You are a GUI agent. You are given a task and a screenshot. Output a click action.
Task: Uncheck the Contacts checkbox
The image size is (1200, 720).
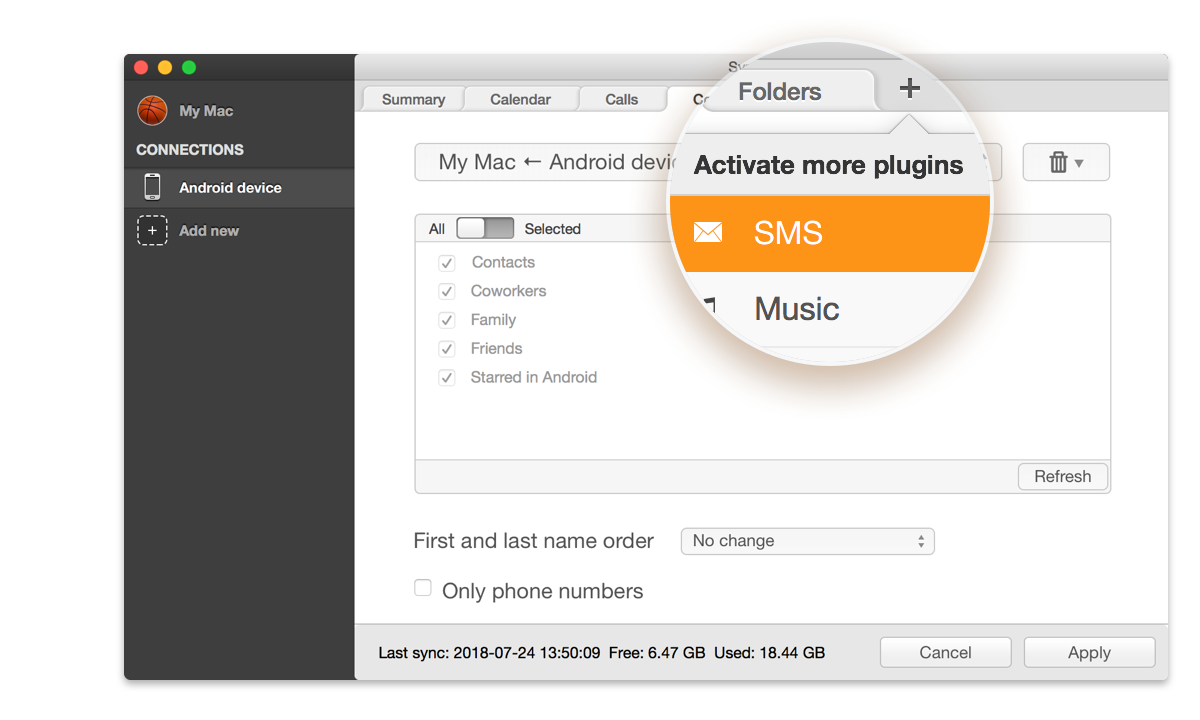[447, 263]
